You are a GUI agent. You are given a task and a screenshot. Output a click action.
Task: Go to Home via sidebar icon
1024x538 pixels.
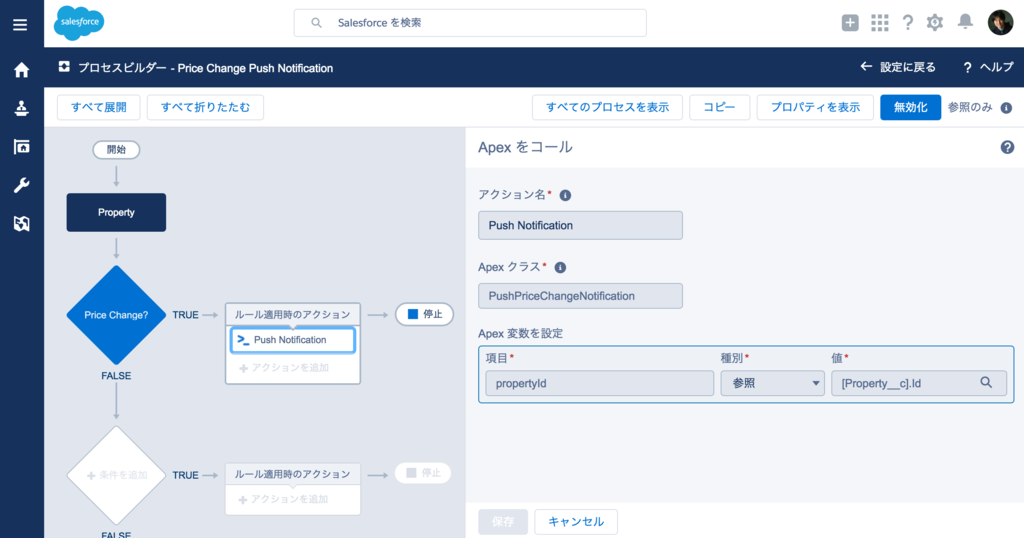[x=22, y=70]
